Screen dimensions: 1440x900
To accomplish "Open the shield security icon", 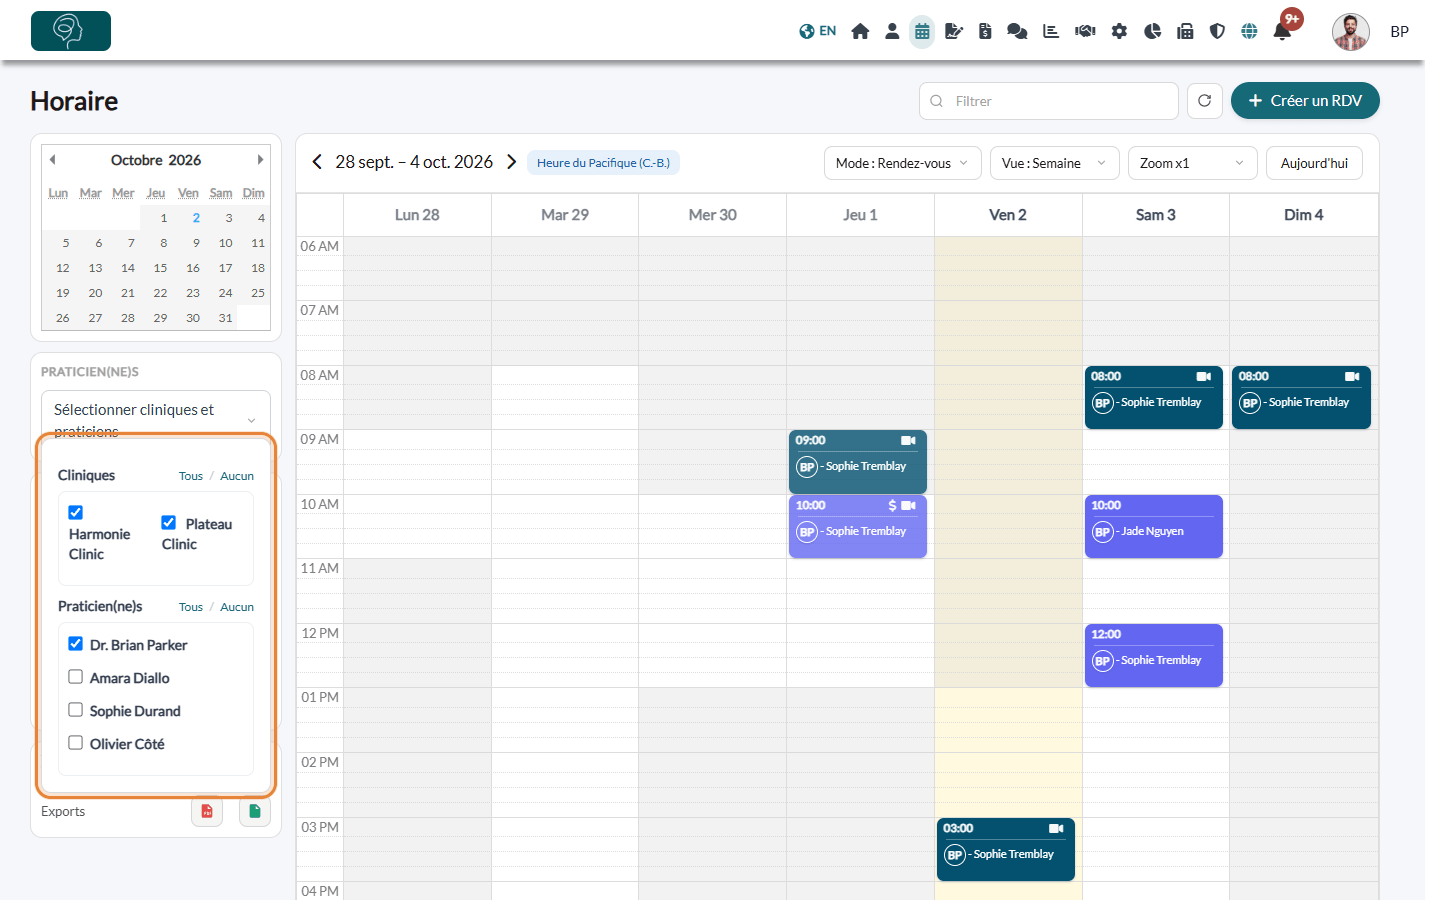I will pyautogui.click(x=1217, y=31).
